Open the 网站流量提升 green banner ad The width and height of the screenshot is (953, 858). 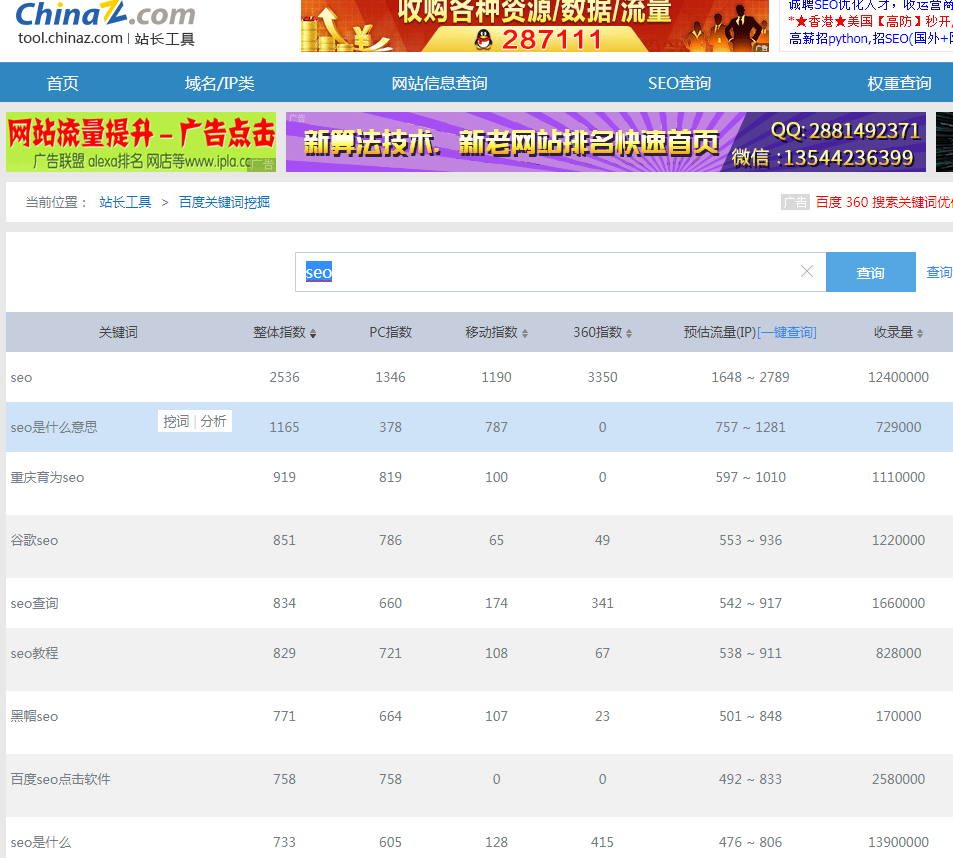pyautogui.click(x=141, y=142)
